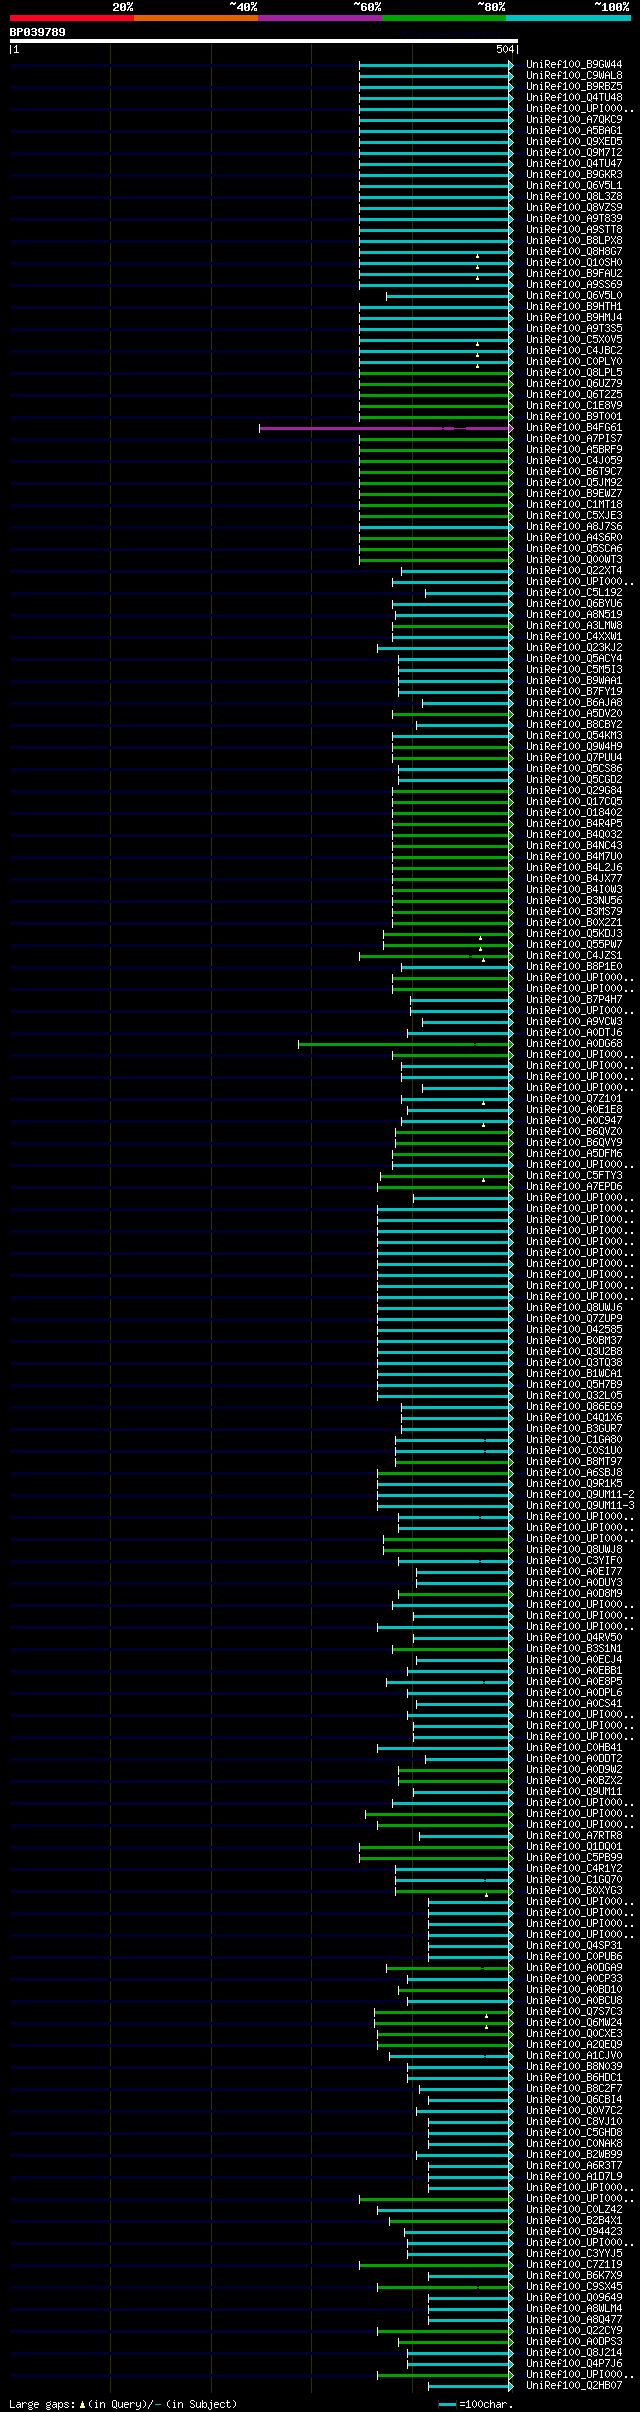
Task: Click the short cyan alignment bar for Q6V5L0
Action: coord(449,296)
